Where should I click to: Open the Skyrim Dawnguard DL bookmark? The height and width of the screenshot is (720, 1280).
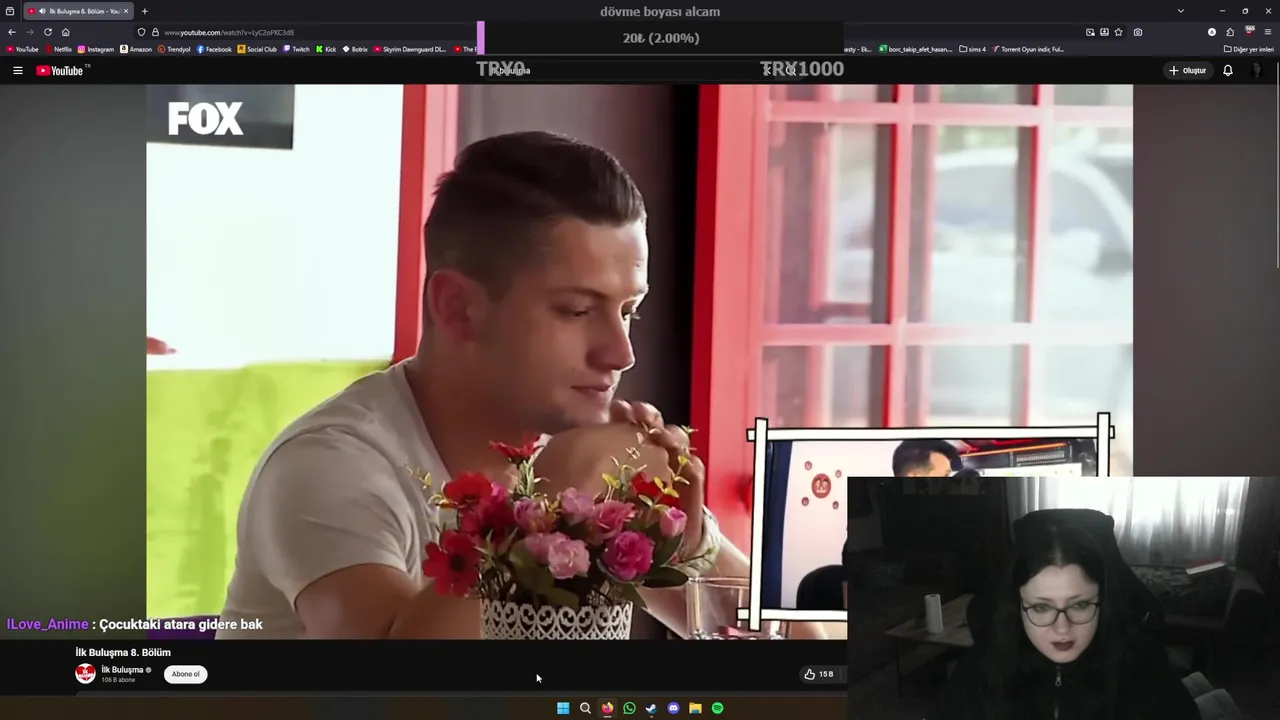(x=410, y=49)
